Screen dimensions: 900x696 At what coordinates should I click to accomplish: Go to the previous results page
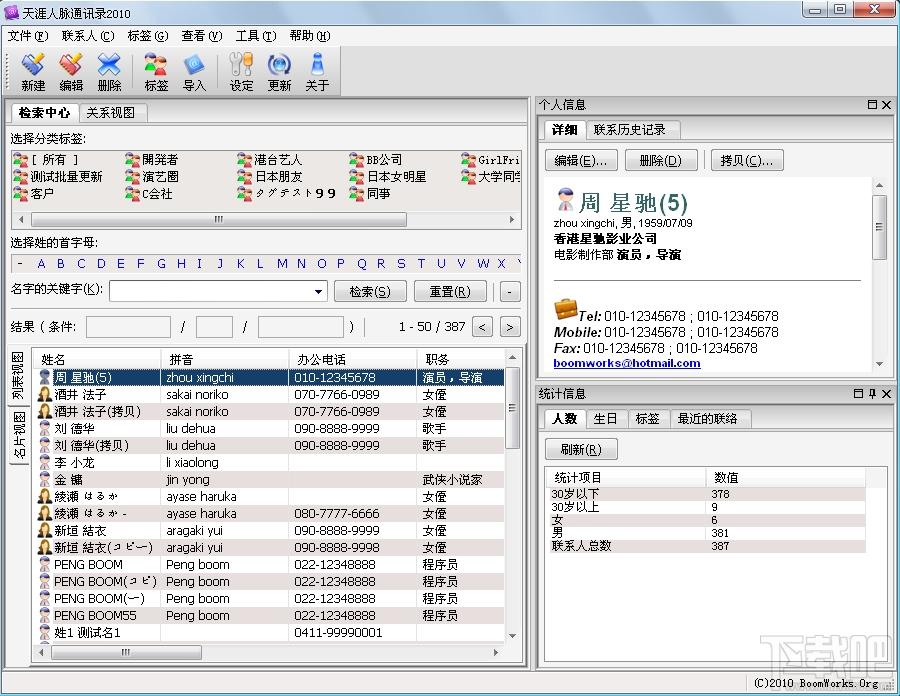pos(482,327)
